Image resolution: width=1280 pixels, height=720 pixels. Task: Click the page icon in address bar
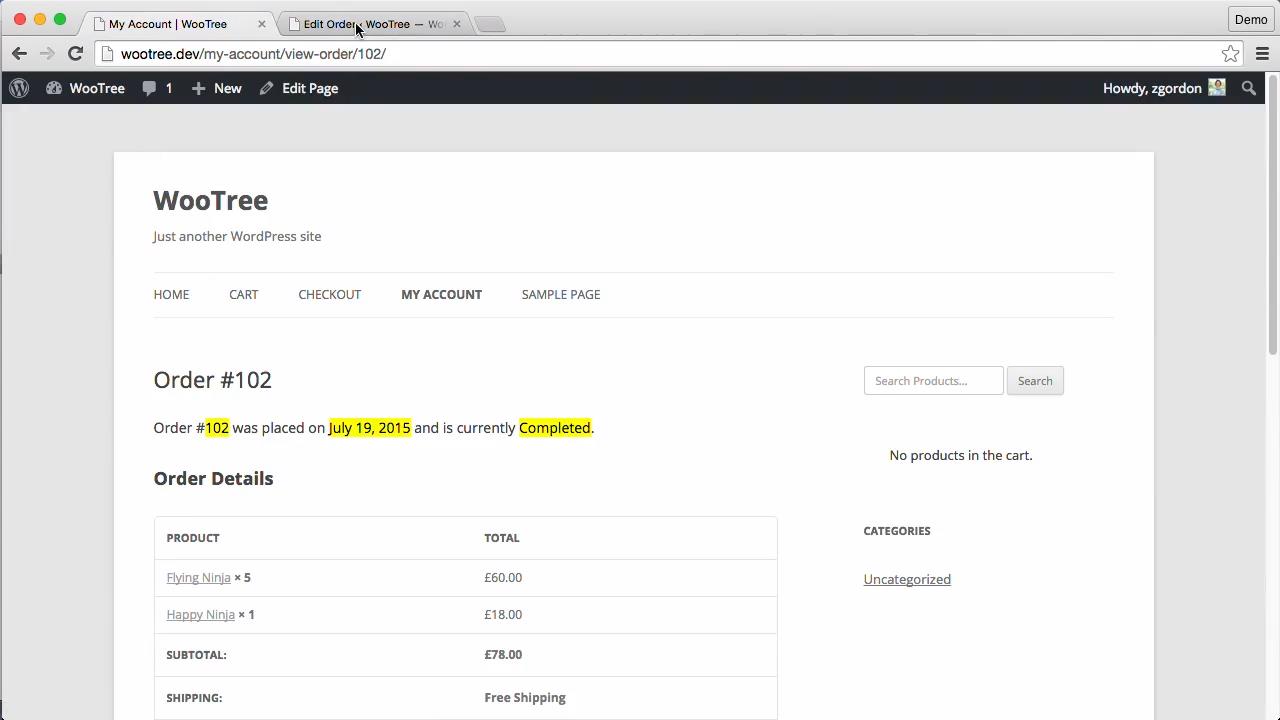point(108,54)
